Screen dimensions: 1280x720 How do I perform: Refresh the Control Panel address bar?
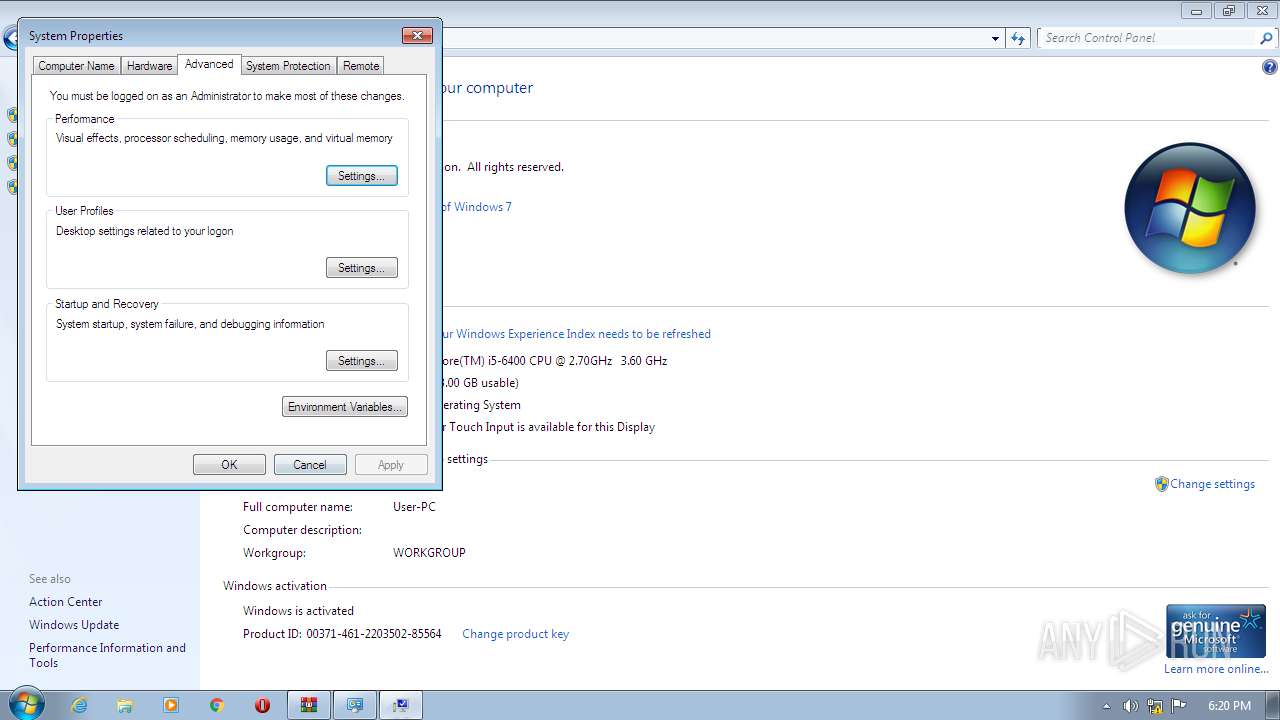coord(1018,38)
